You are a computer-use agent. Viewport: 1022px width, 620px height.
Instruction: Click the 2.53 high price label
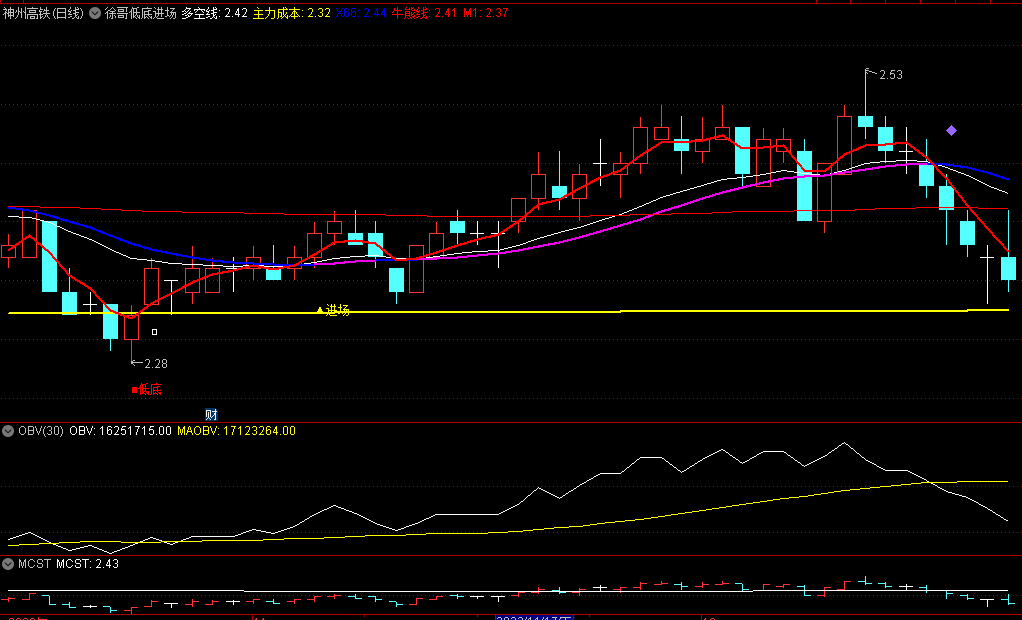pos(891,75)
